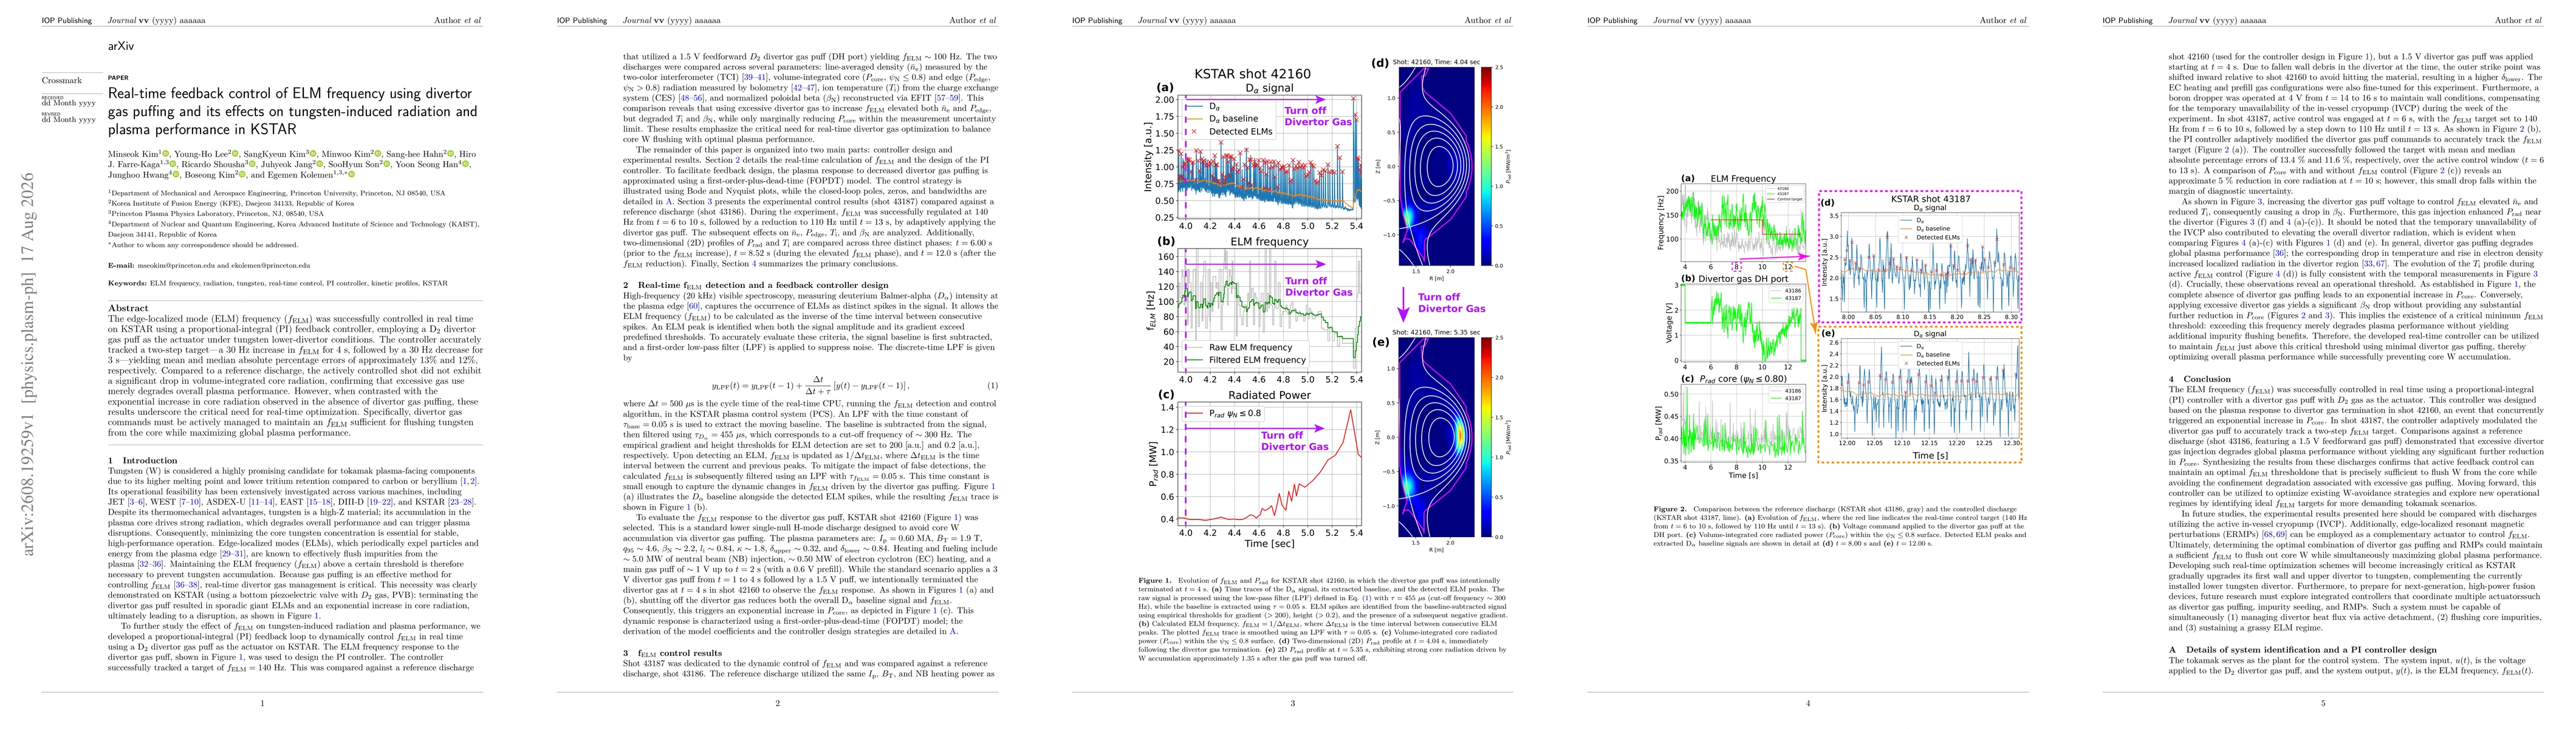Click the 'KSTAR shot 43187' figure title
Viewport: 2576px width, 729px height.
pos(1930,199)
